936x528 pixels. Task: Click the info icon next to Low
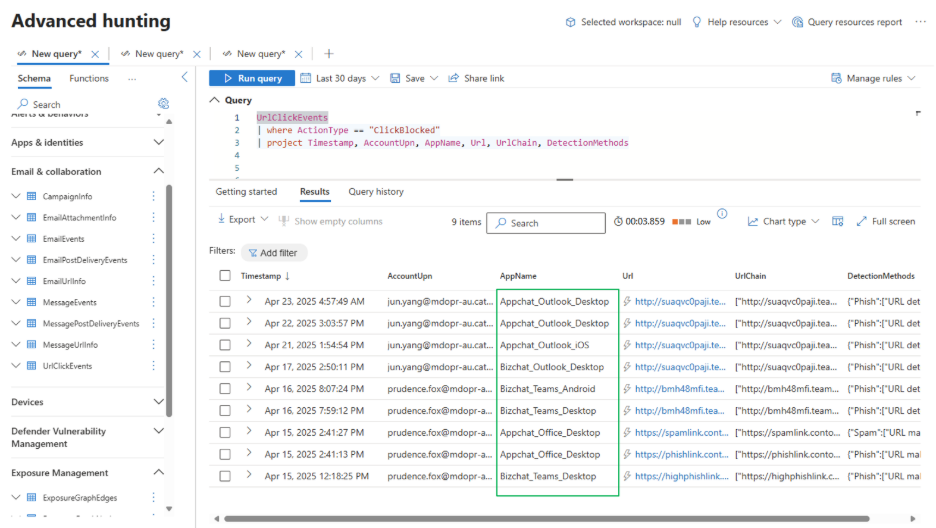click(722, 214)
